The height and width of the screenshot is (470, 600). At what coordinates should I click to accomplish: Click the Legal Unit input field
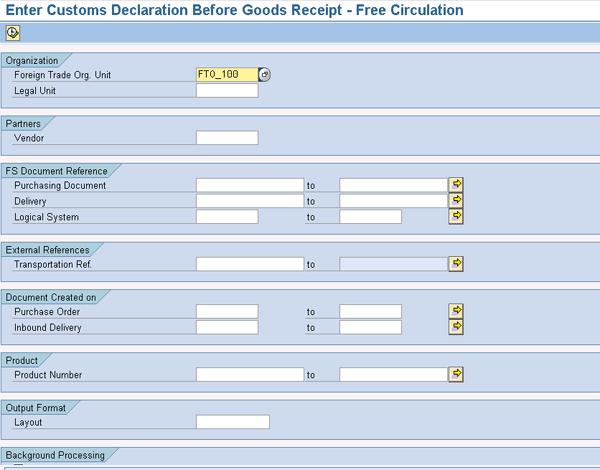pos(227,90)
